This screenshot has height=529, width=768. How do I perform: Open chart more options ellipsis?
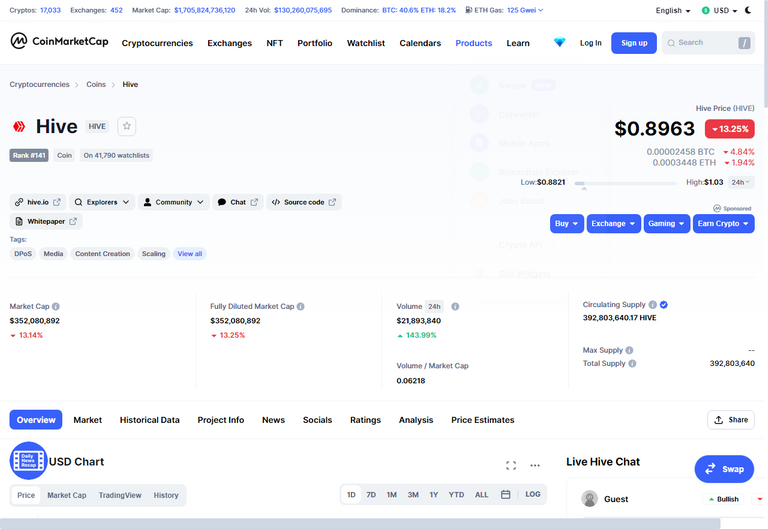[535, 465]
